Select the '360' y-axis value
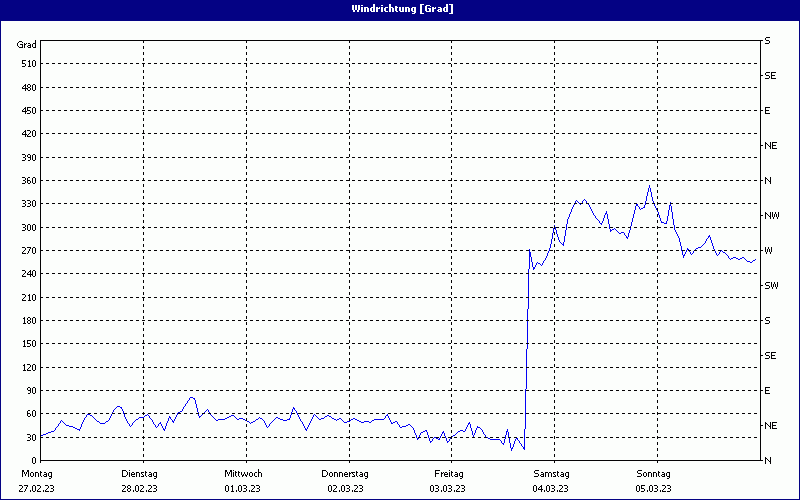The height and width of the screenshot is (500, 800). point(29,181)
